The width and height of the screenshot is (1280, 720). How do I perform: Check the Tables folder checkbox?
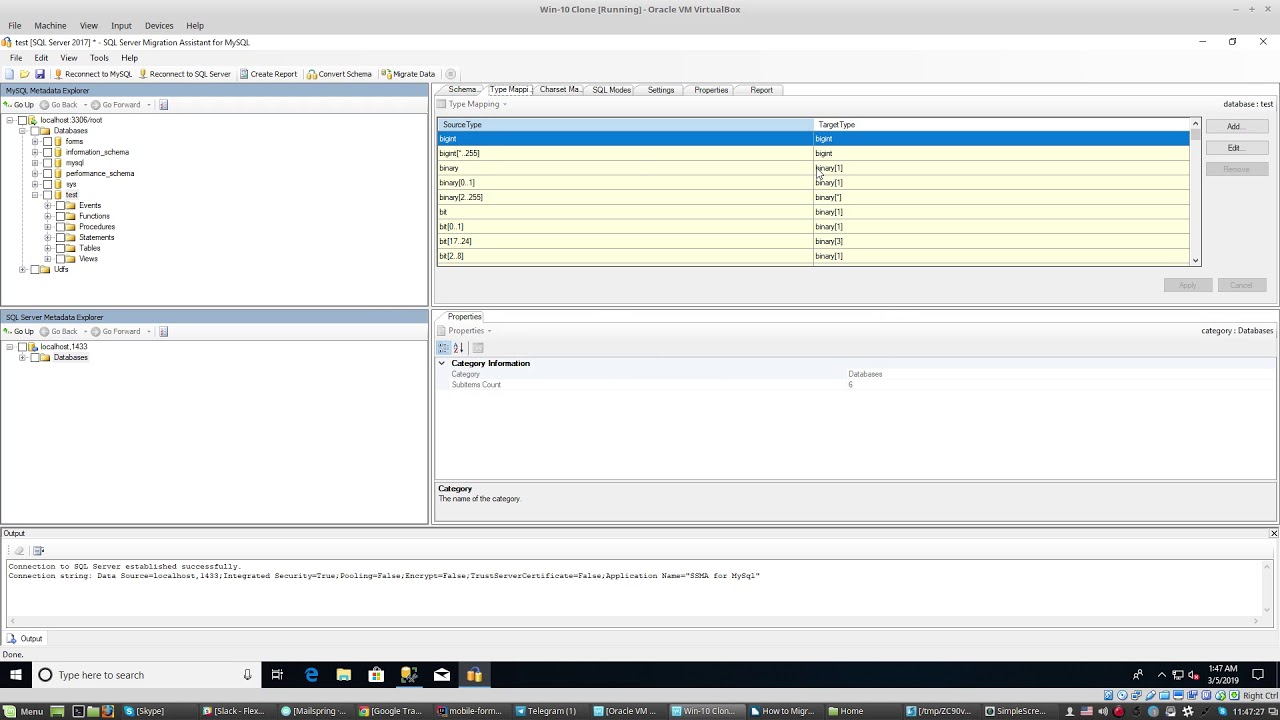click(x=60, y=248)
